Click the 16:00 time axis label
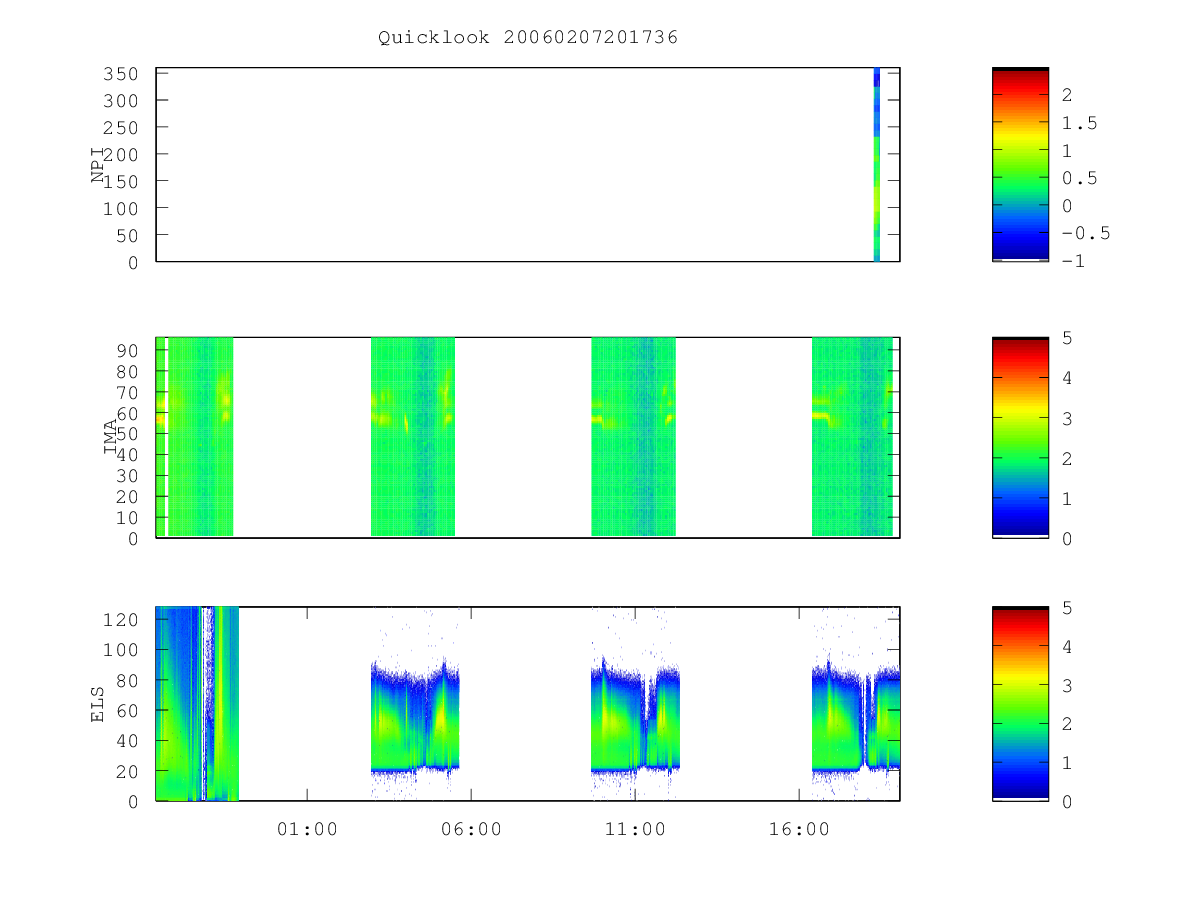This screenshot has width=1200, height=900. pyautogui.click(x=799, y=828)
